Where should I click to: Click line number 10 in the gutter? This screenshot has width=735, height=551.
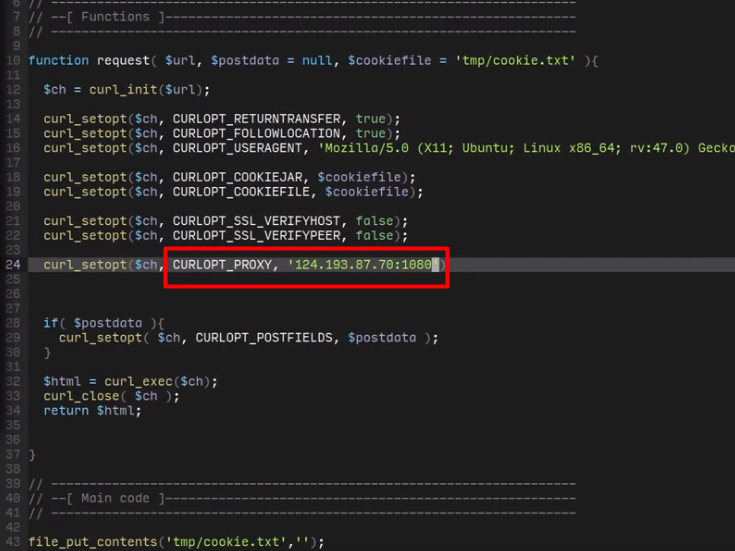(13, 60)
